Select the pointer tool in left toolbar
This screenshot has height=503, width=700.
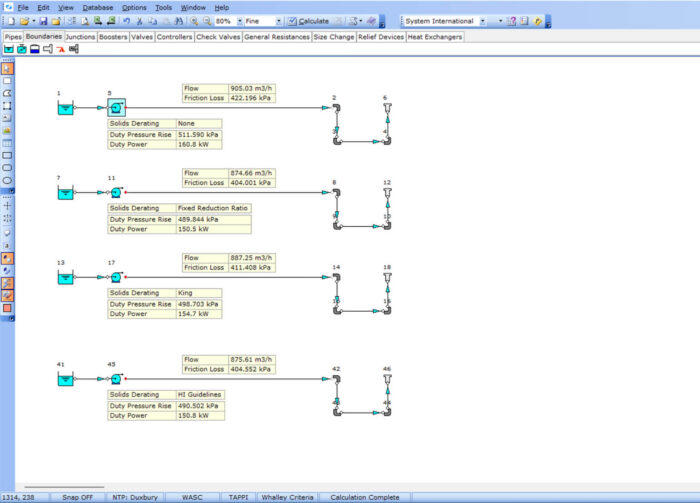7,69
